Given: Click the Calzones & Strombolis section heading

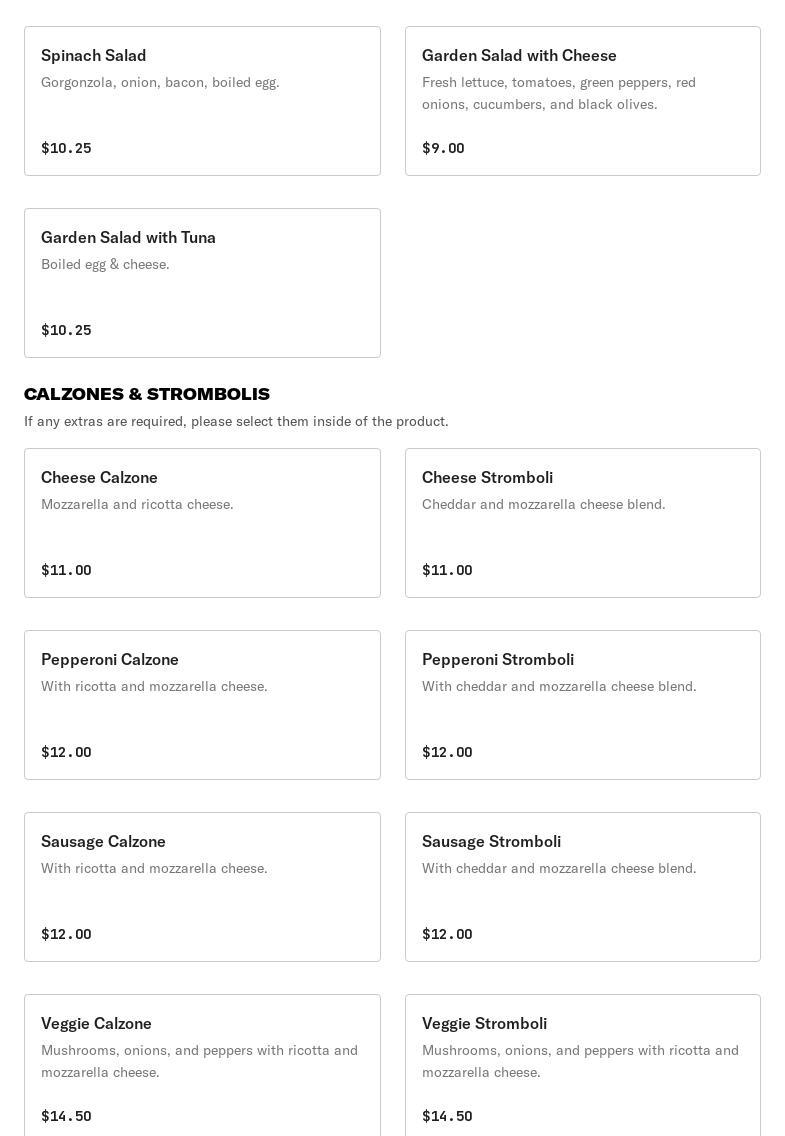Looking at the screenshot, I should (x=147, y=394).
